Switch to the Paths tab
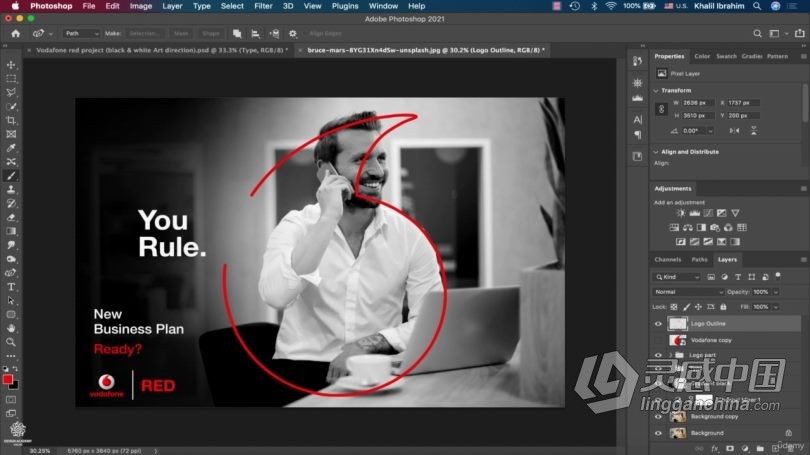The height and width of the screenshot is (455, 810). tap(699, 260)
